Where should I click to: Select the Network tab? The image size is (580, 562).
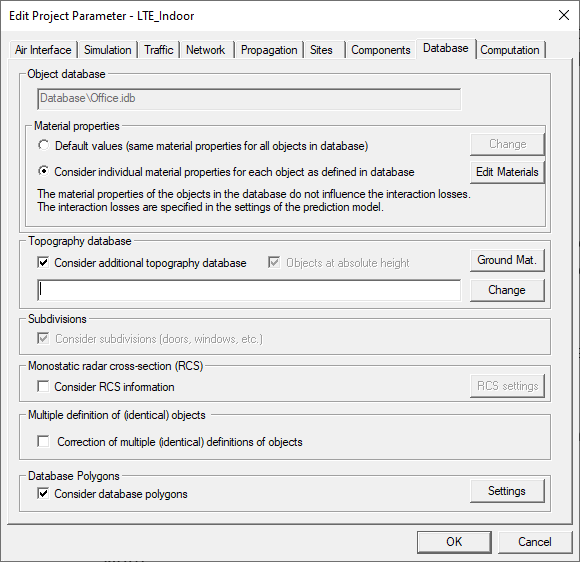[x=206, y=50]
